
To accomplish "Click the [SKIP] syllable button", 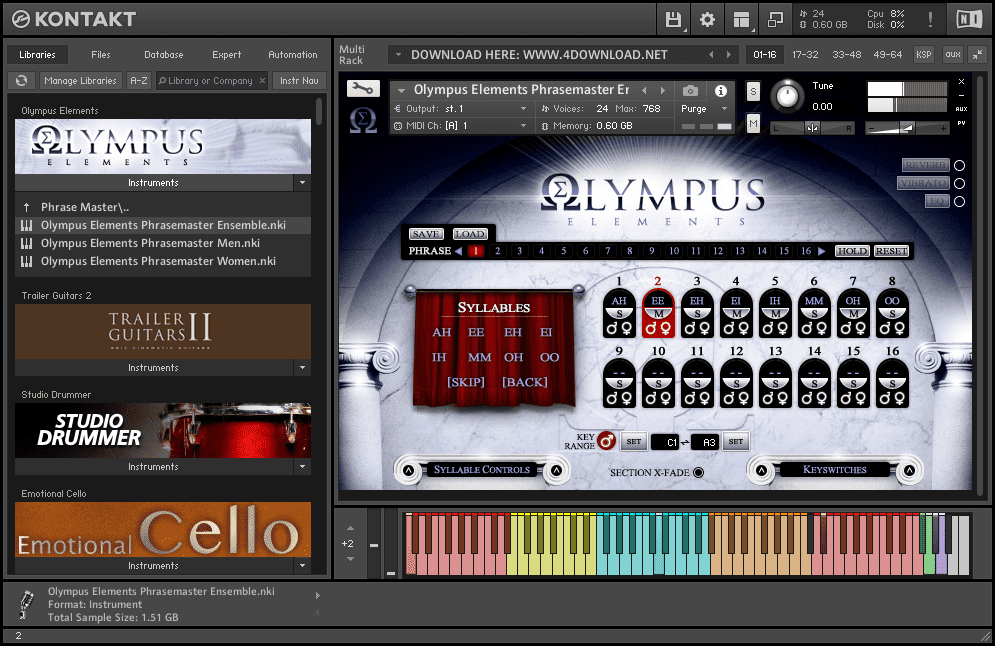I will (x=465, y=382).
